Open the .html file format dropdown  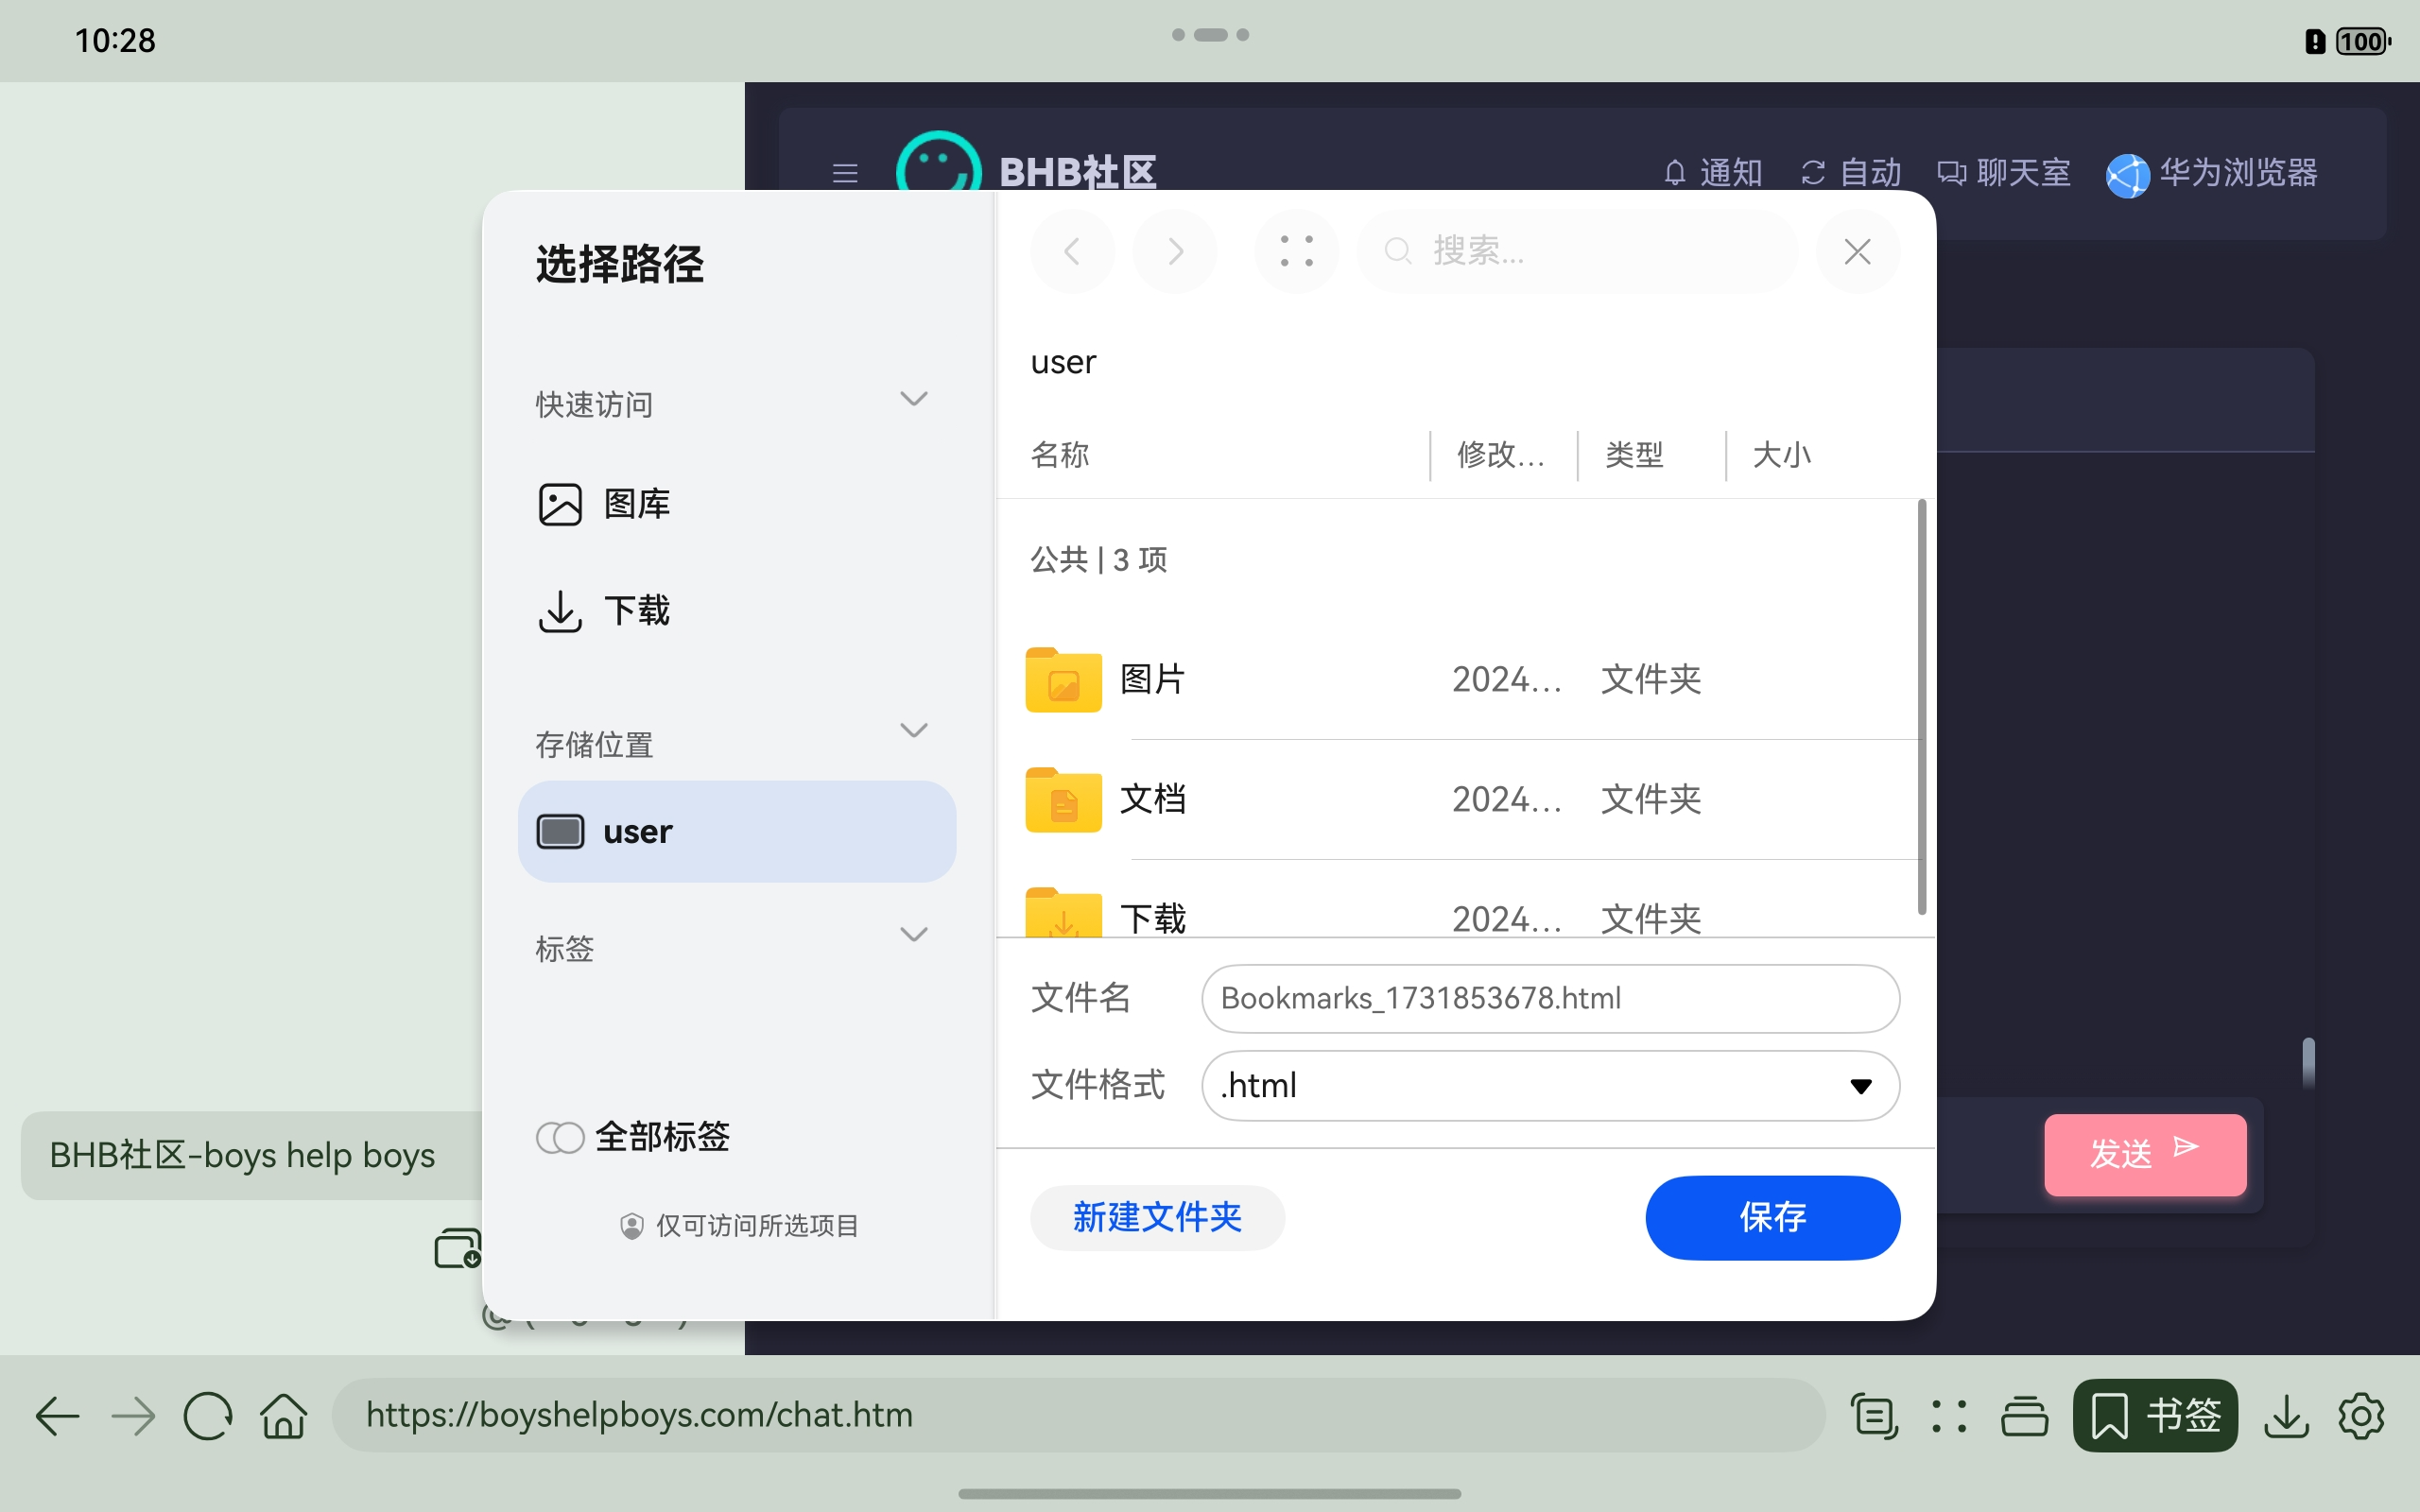coord(1550,1085)
